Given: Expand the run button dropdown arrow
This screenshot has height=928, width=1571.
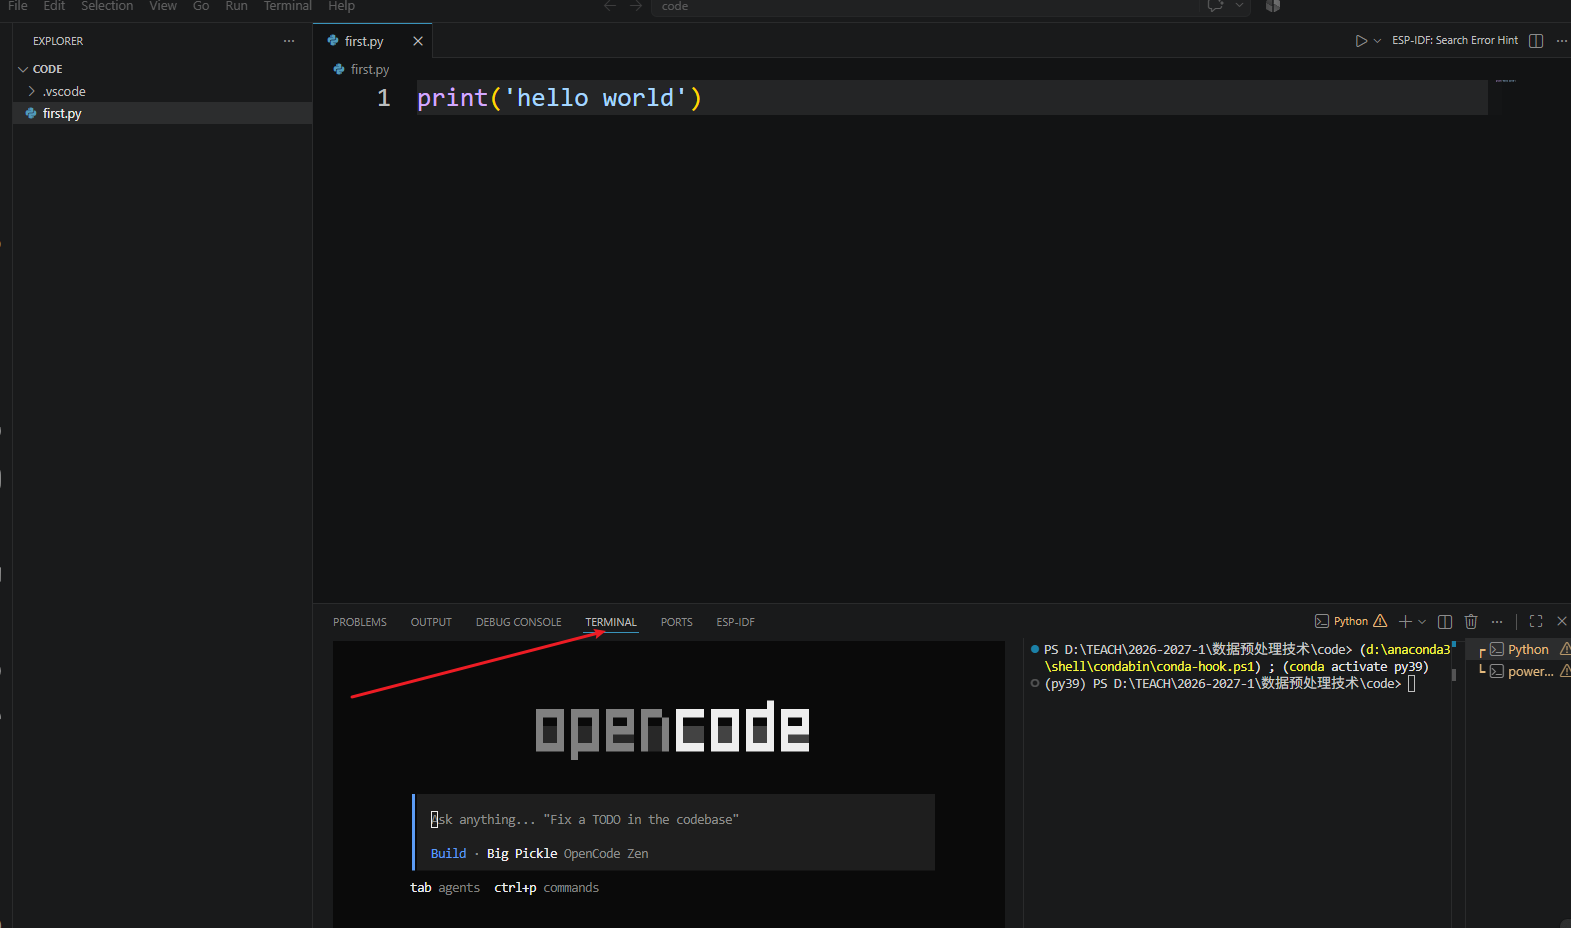Looking at the screenshot, I should 1377,41.
